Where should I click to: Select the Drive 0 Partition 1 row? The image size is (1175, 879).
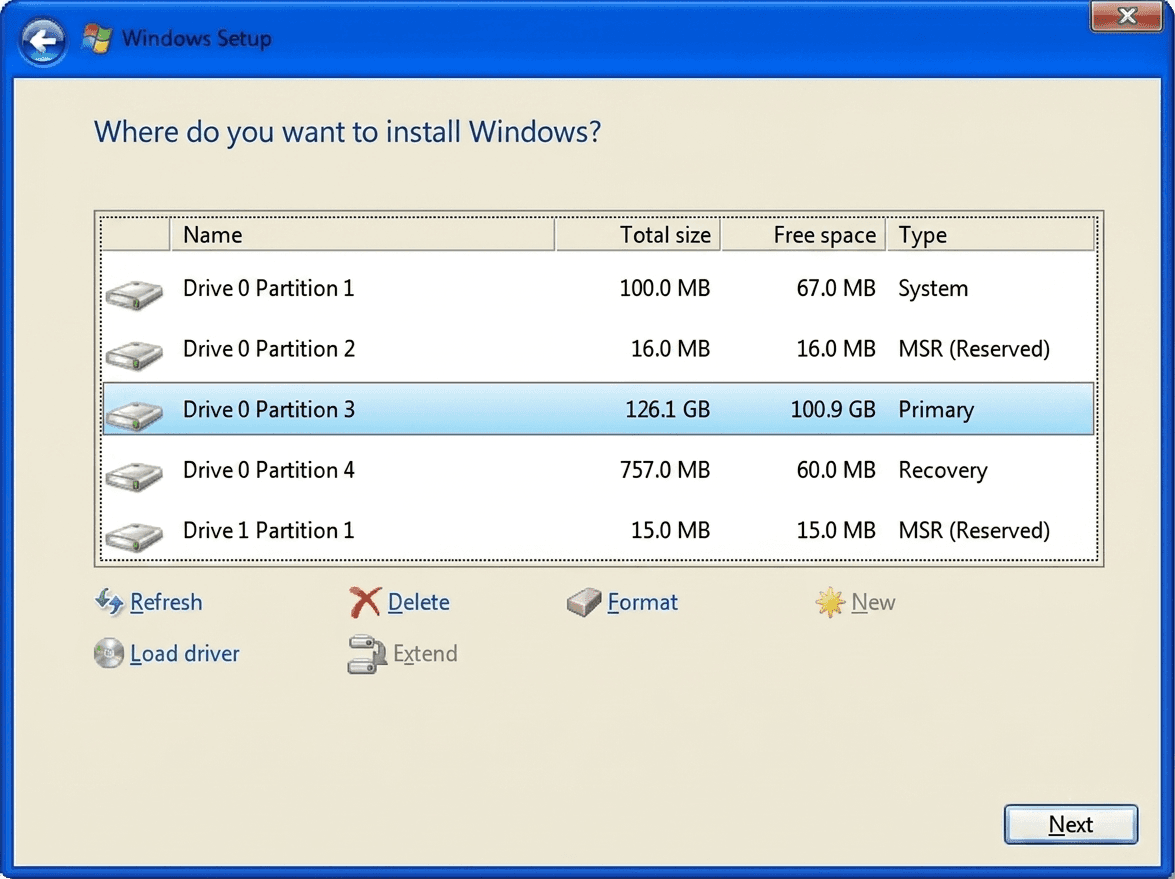[x=598, y=289]
